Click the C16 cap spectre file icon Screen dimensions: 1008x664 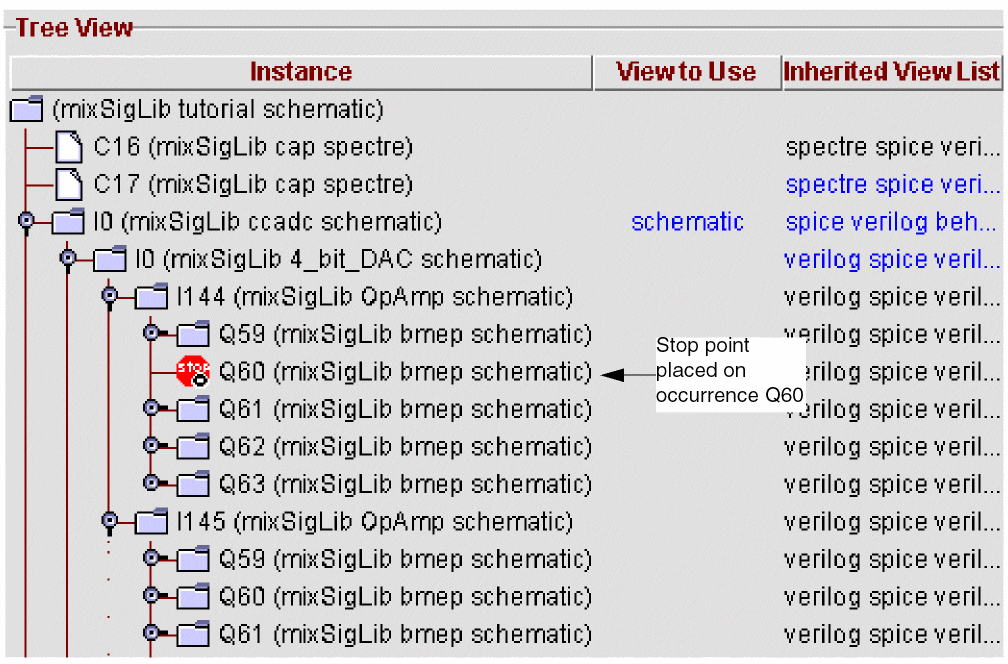click(x=69, y=148)
